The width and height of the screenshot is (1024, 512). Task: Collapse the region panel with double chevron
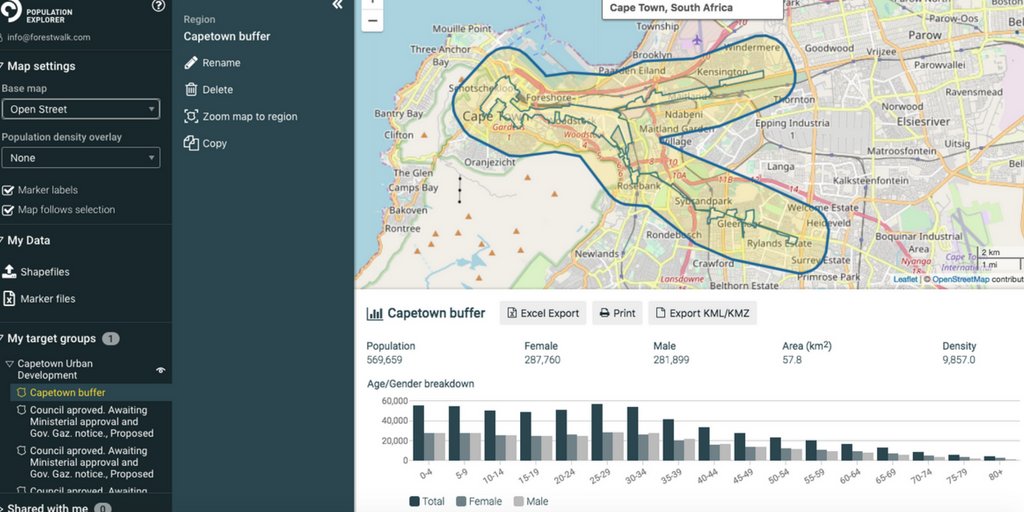pos(337,5)
